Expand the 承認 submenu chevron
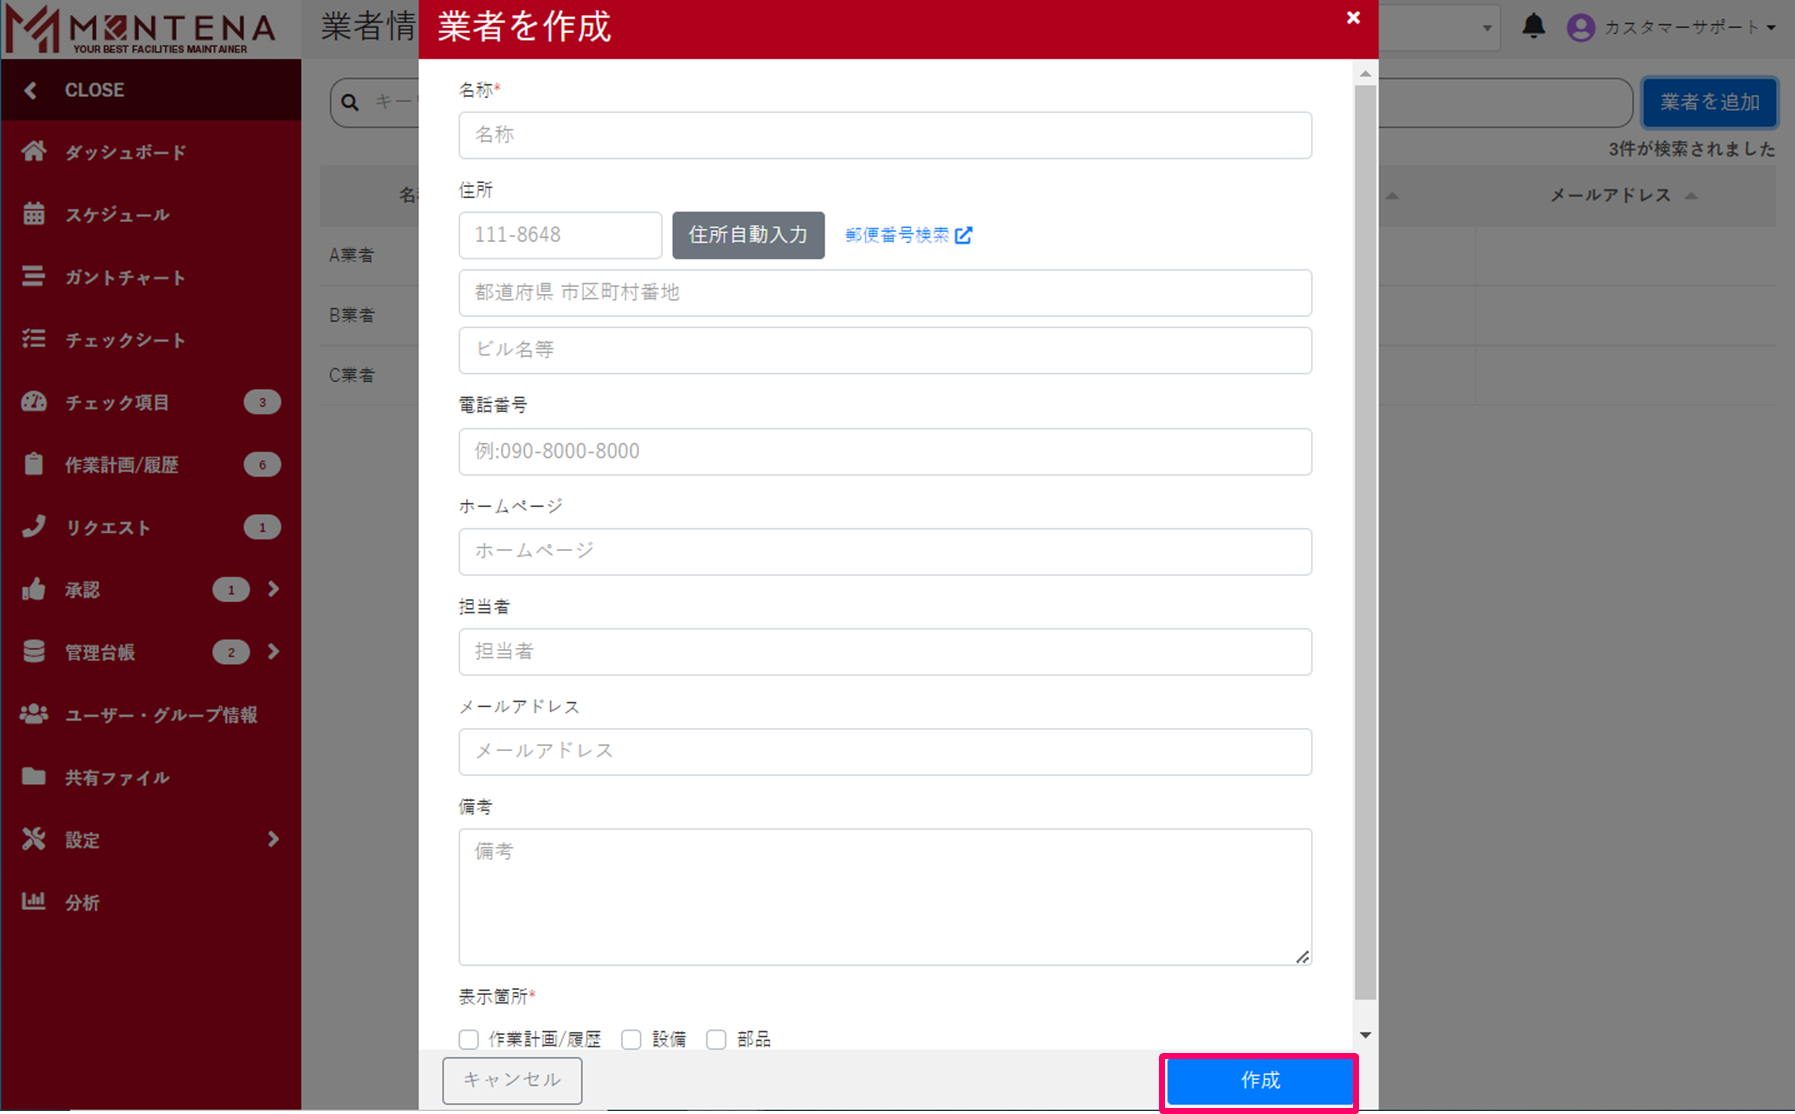Image resolution: width=1795 pixels, height=1114 pixels. 273,589
